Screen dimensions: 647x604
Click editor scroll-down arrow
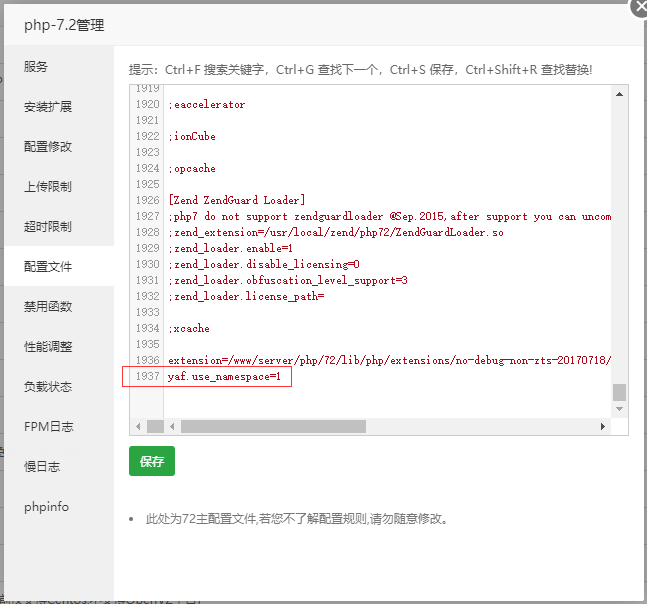pos(619,409)
